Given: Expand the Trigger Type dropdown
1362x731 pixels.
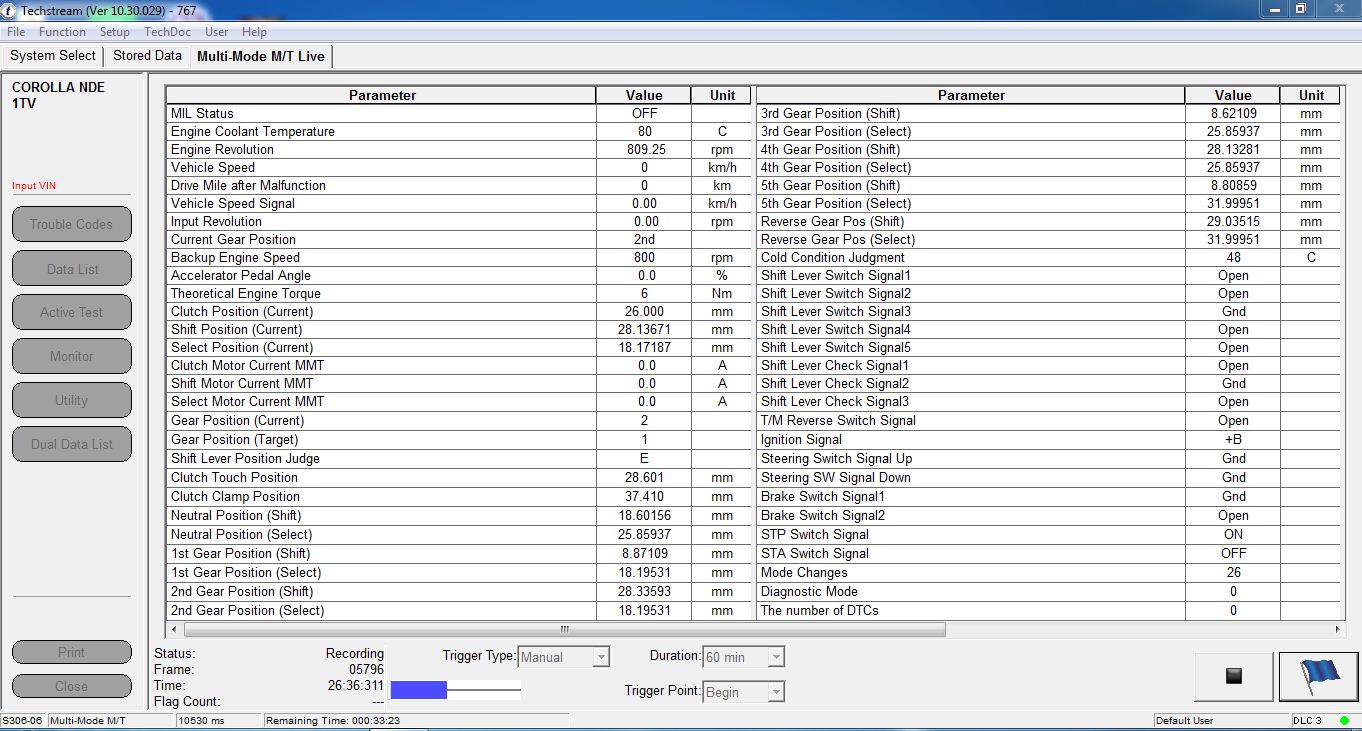Looking at the screenshot, I should click(600, 657).
